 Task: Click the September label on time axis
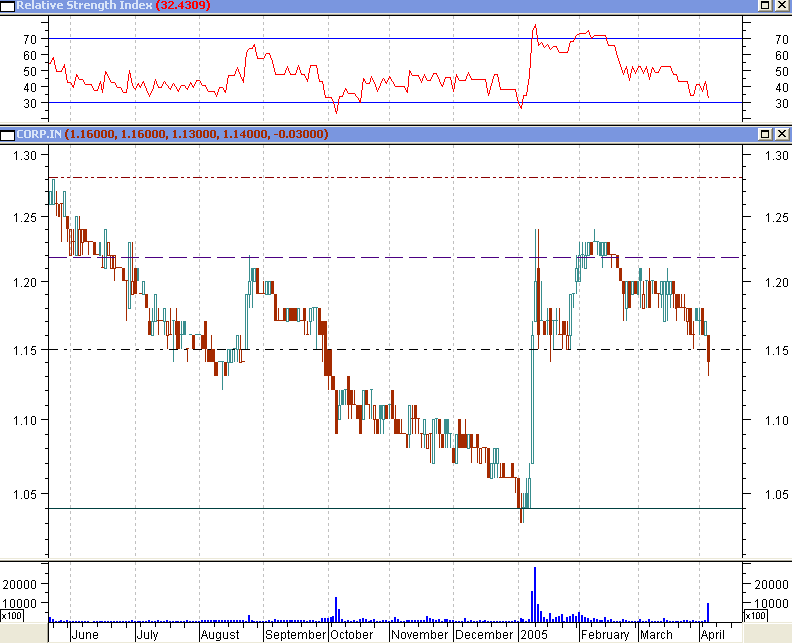point(295,634)
